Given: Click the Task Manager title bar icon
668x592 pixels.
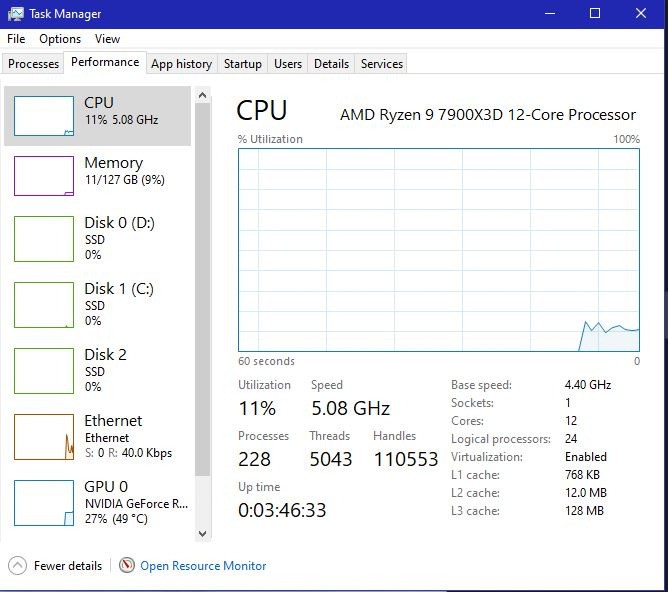Looking at the screenshot, I should [16, 14].
